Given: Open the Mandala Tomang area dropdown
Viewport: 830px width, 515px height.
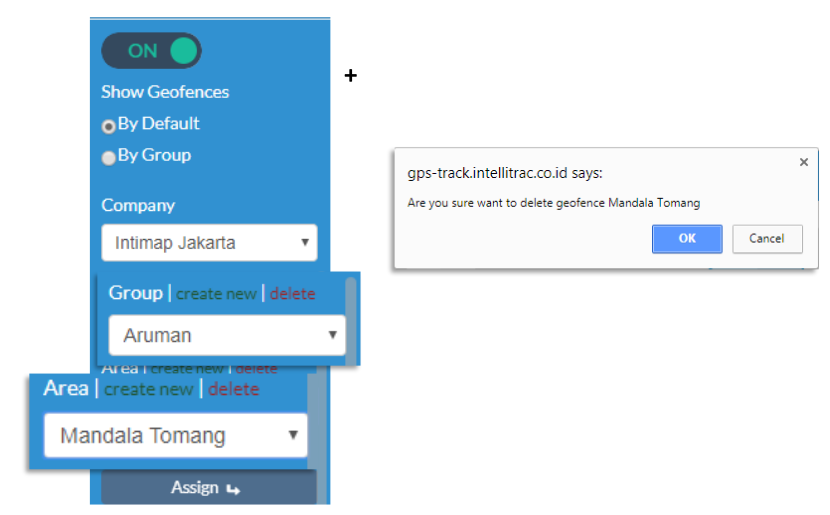Looking at the screenshot, I should [175, 436].
